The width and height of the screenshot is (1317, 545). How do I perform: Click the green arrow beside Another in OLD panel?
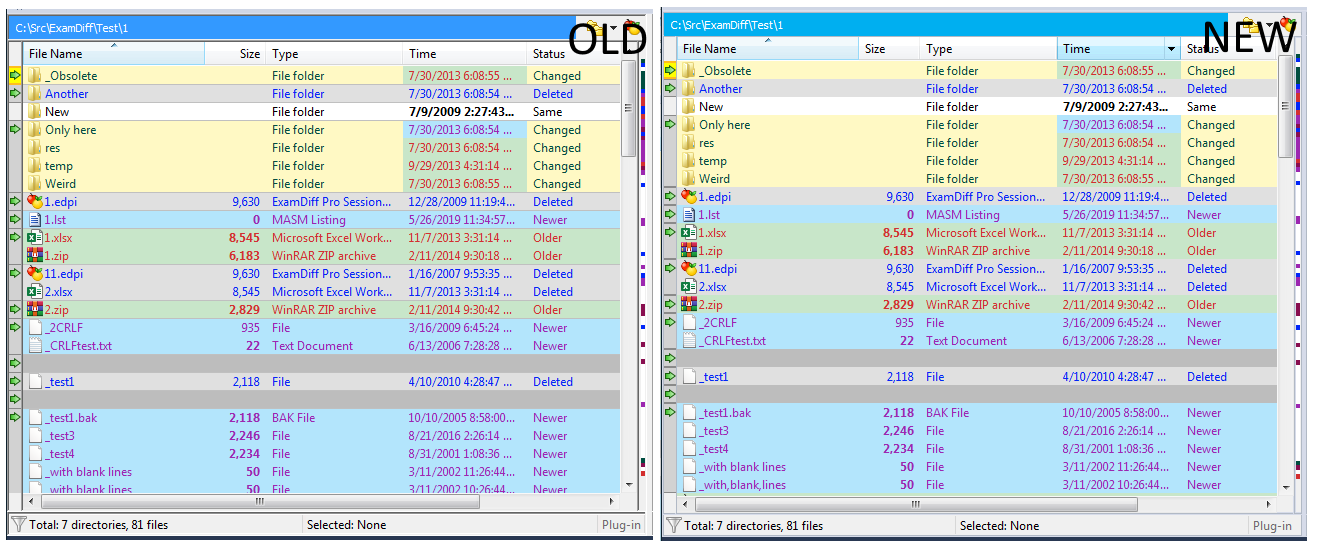(15, 93)
